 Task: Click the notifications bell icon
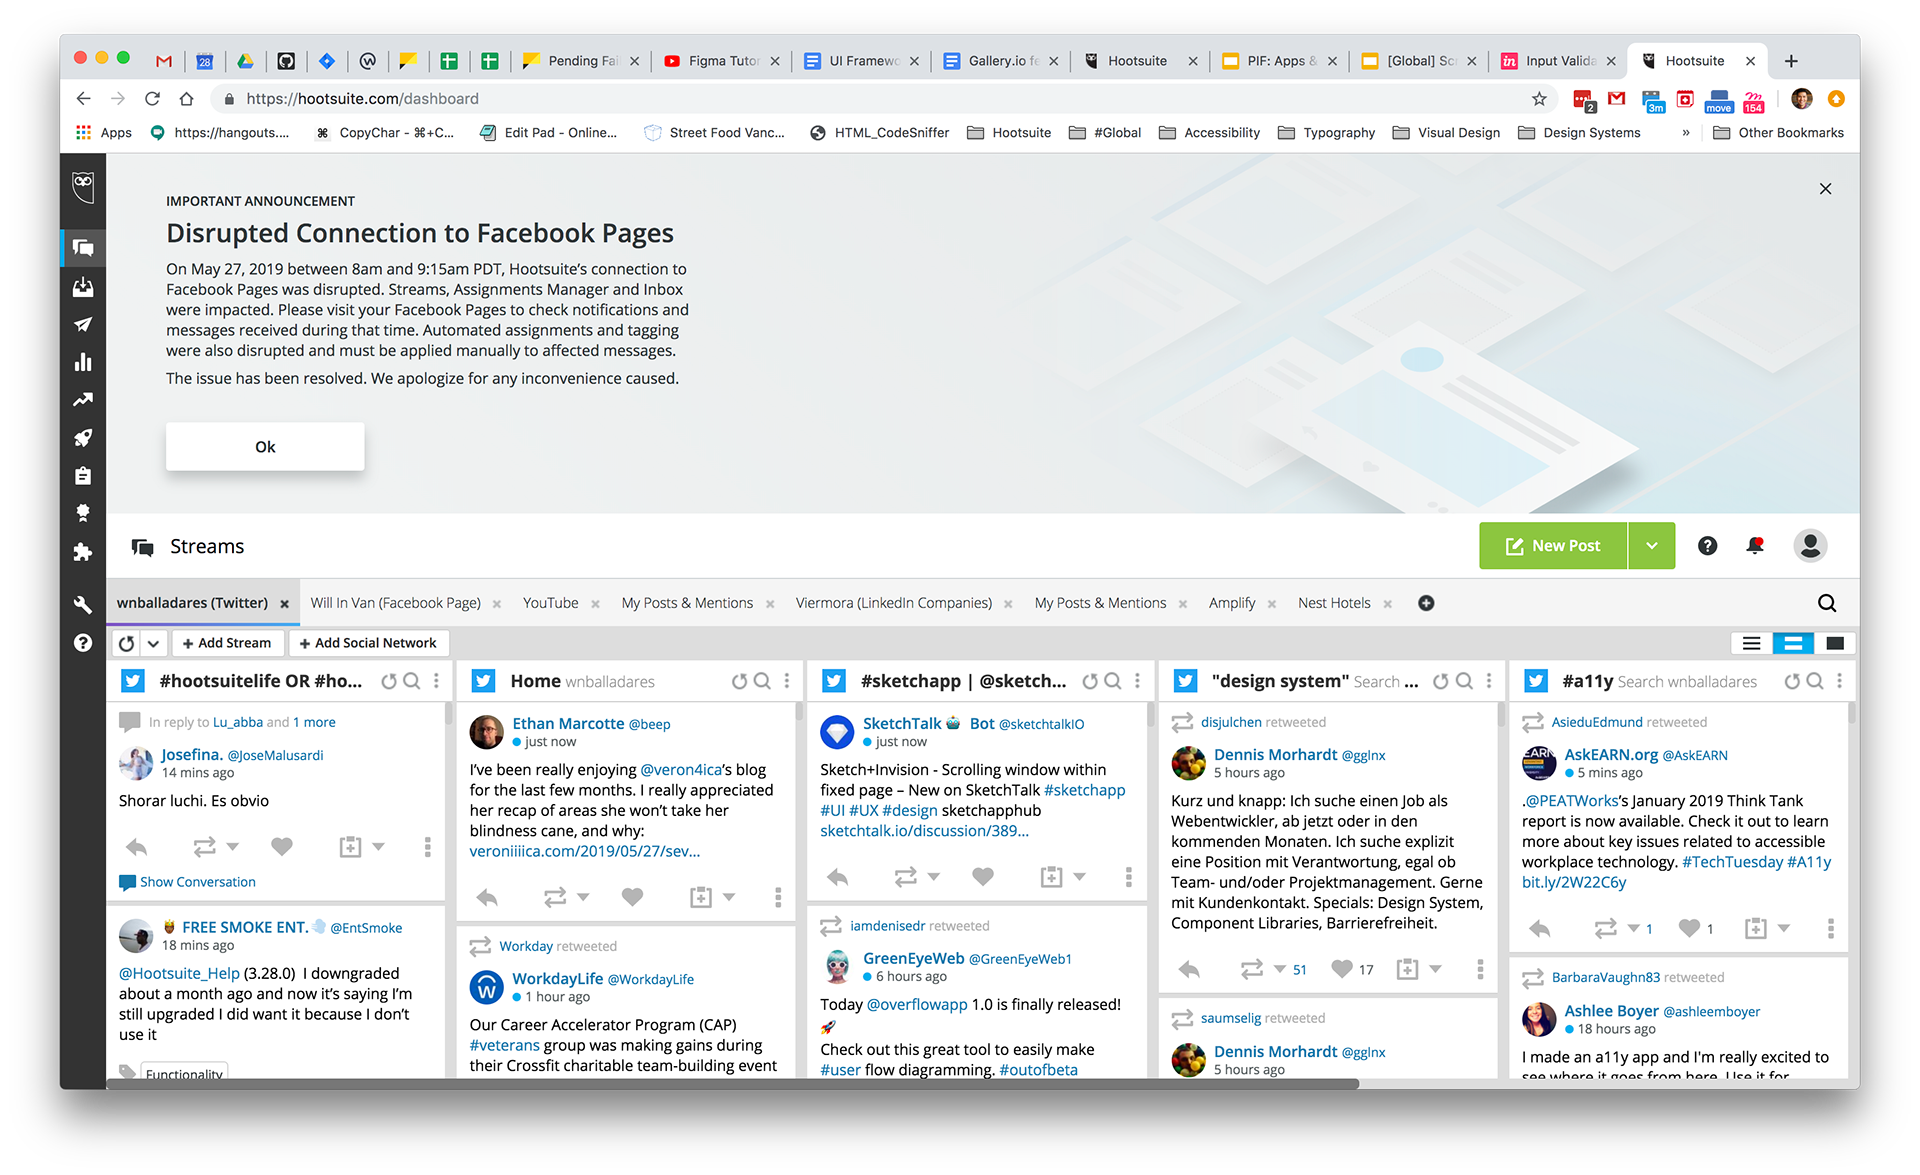click(1755, 546)
